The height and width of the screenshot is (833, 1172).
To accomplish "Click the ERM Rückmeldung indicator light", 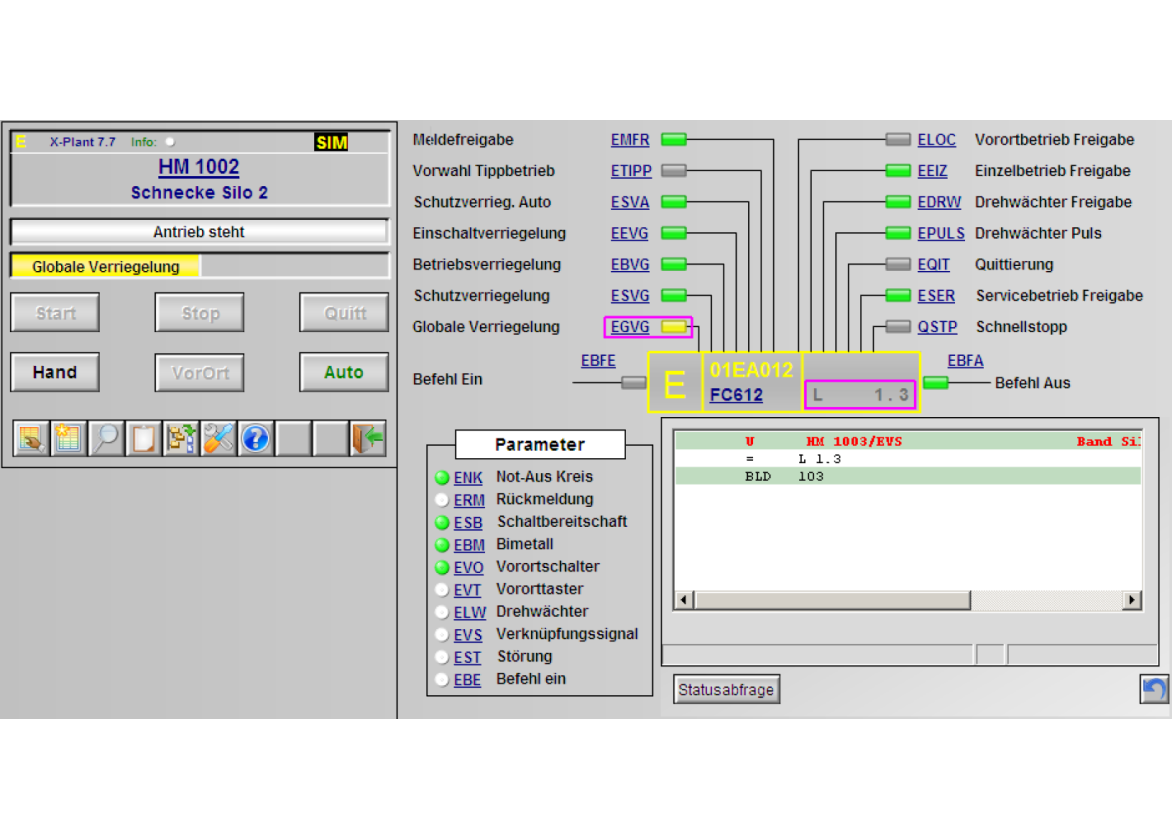I will 442,500.
